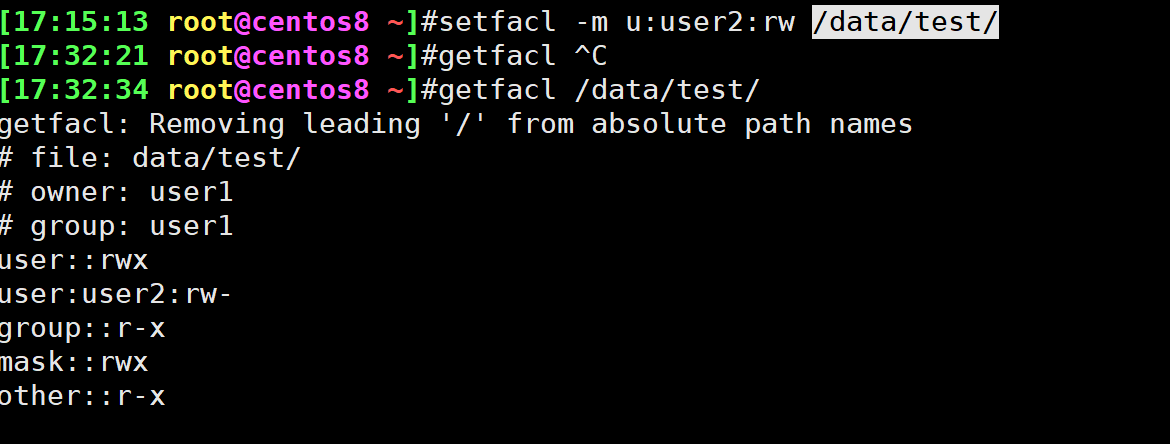Viewport: 1170px width, 444px height.
Task: Click the mask::rwx ACL entry
Action: pos(73,363)
